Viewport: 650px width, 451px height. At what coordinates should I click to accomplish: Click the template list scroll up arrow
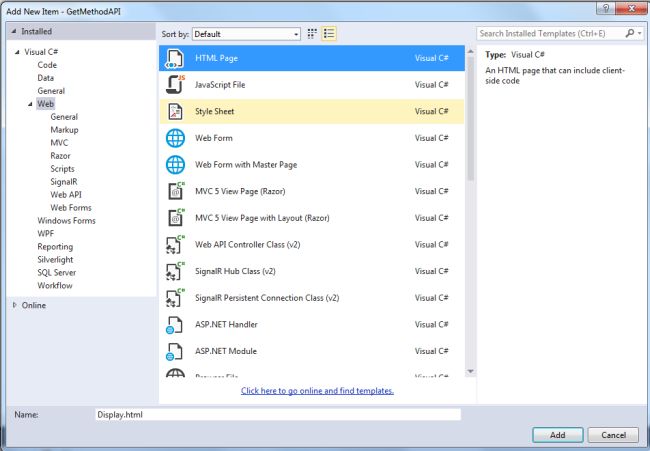coord(471,51)
